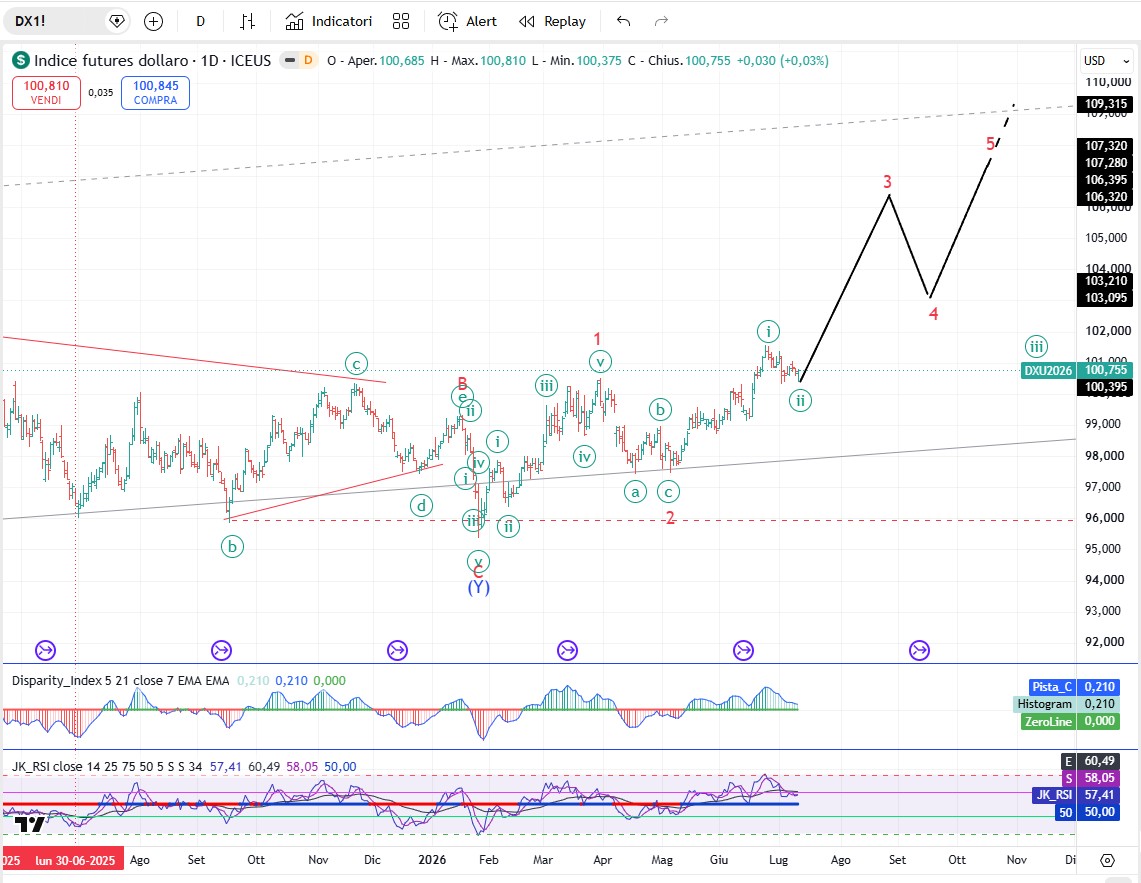Click the 100,395 price axis label
The image size is (1141, 883).
tap(1105, 387)
